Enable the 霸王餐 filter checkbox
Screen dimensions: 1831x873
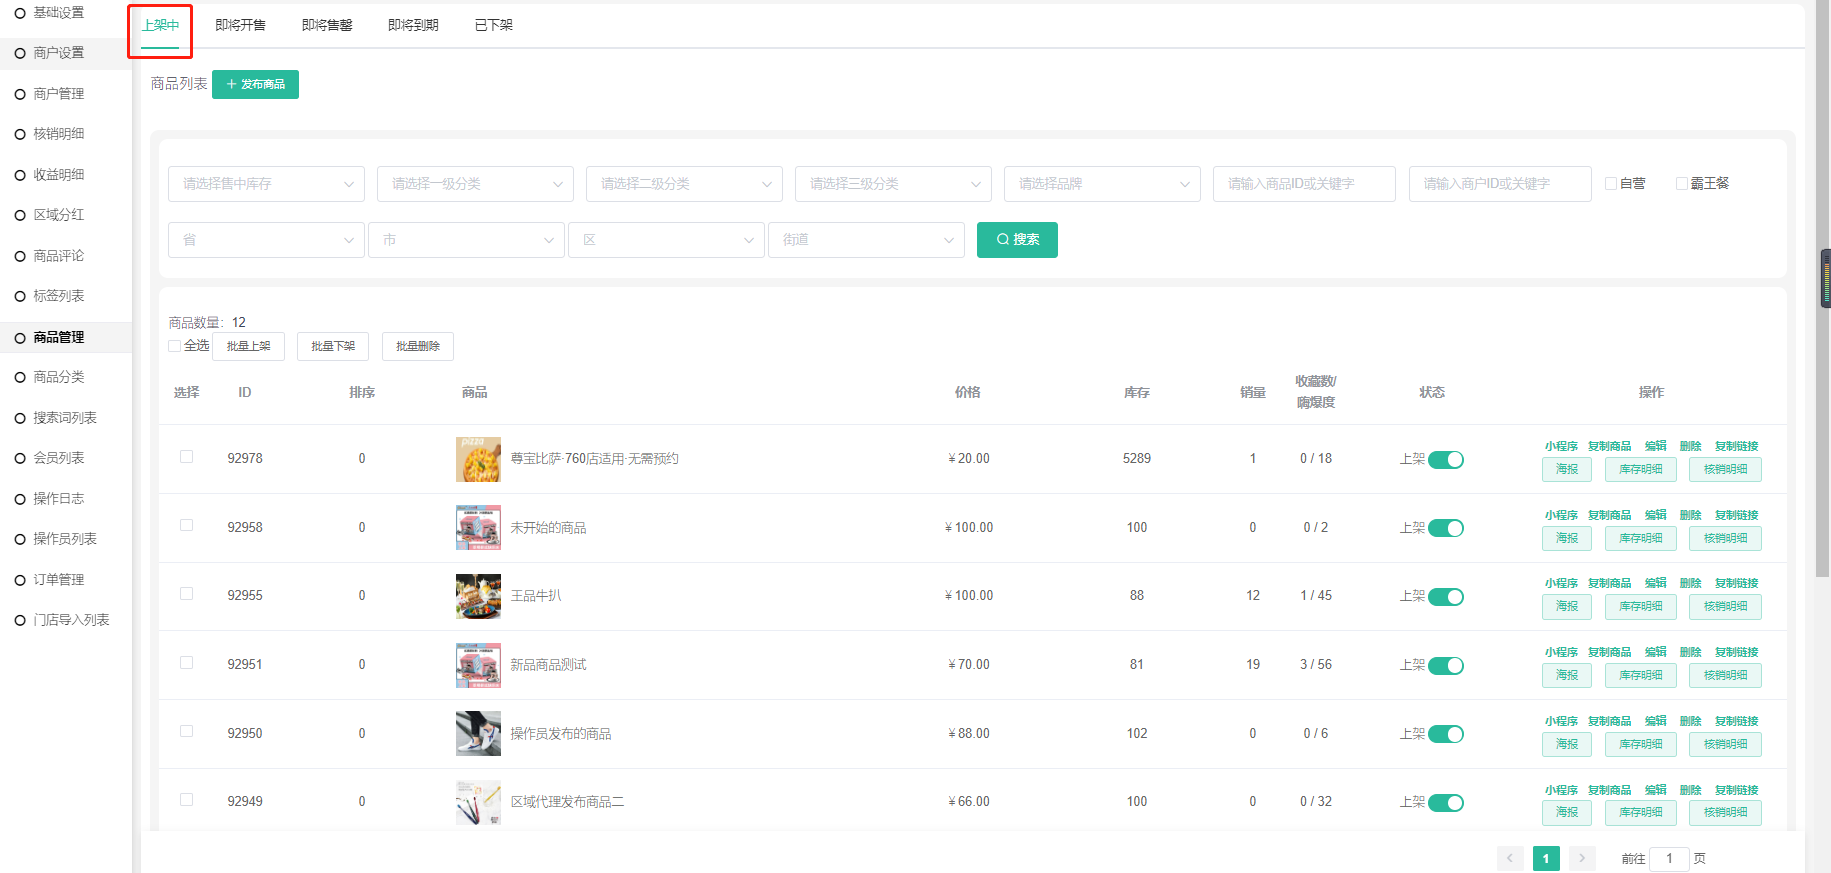tap(1682, 184)
